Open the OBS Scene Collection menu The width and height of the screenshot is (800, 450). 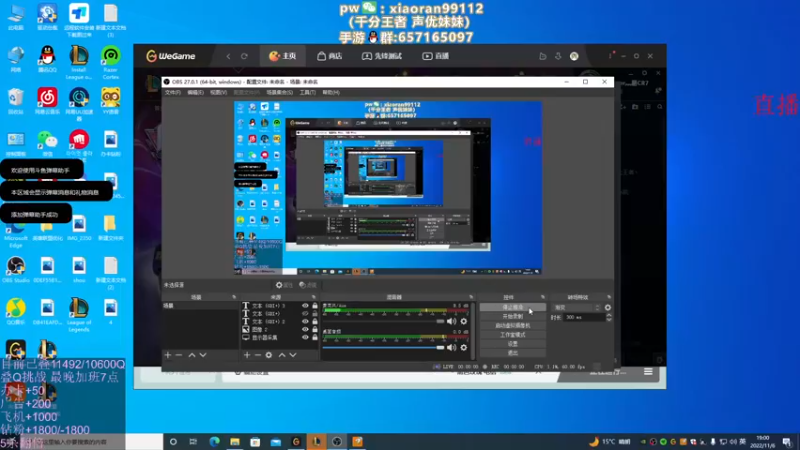tap(280, 92)
